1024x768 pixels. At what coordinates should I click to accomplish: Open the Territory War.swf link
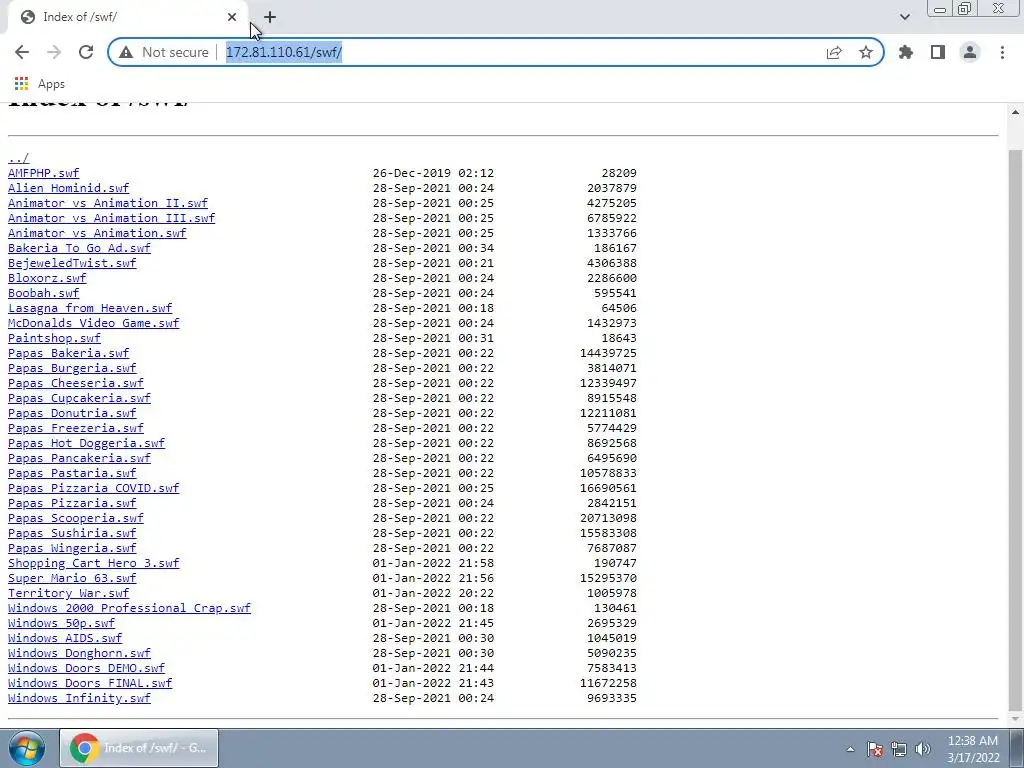point(69,594)
